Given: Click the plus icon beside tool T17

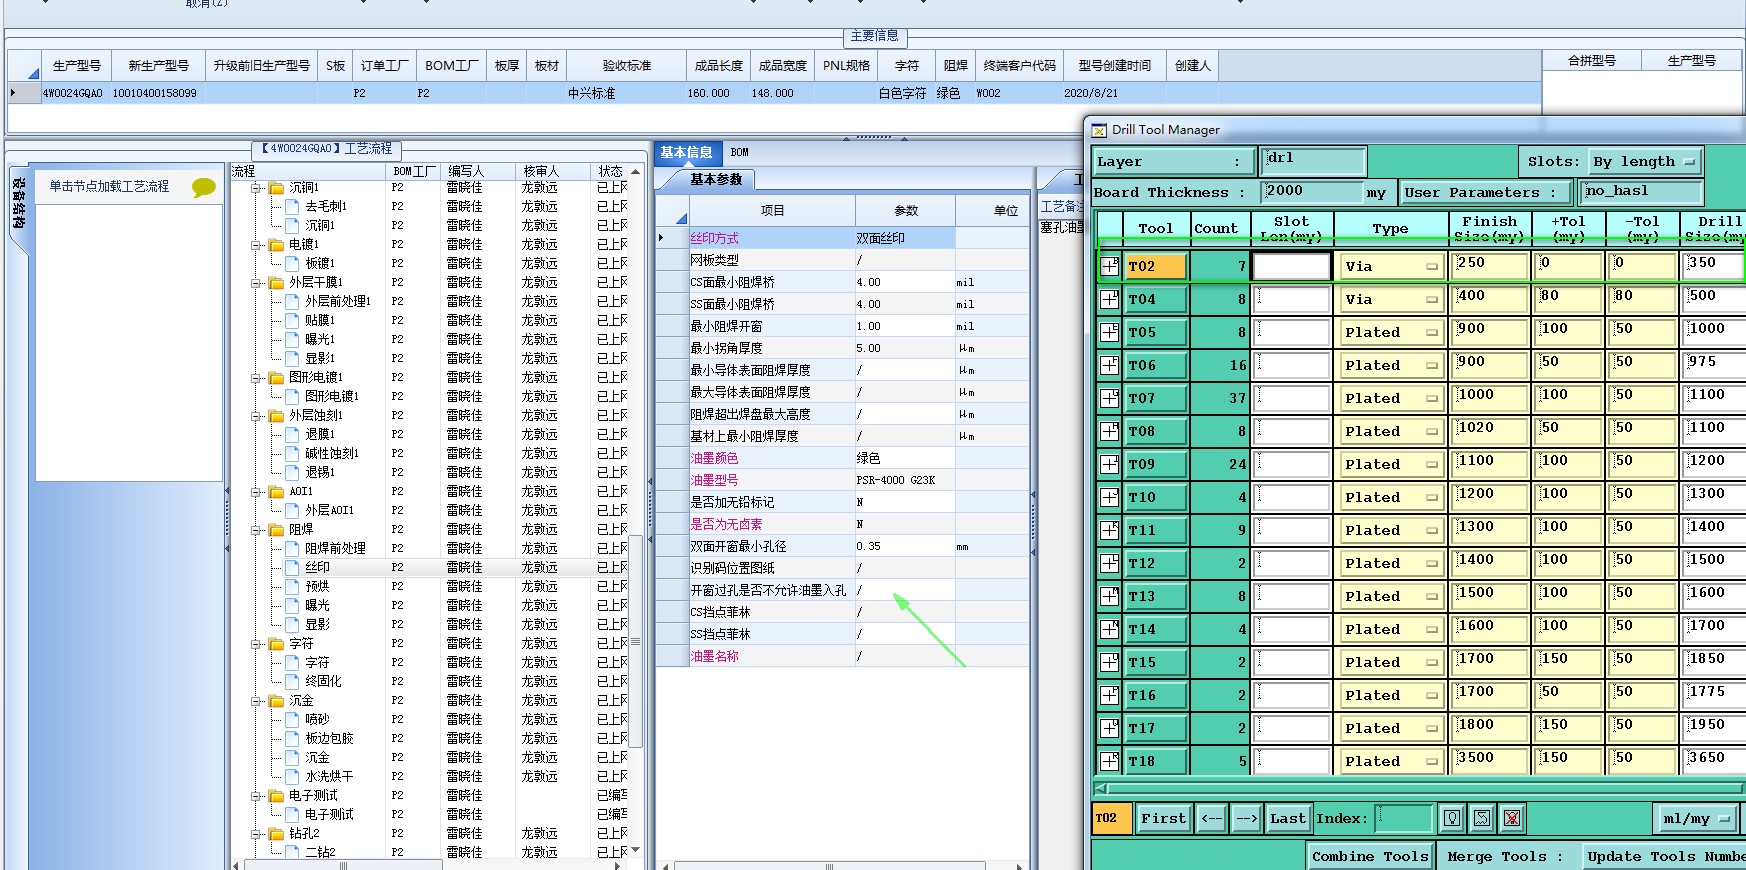Looking at the screenshot, I should (x=1109, y=728).
